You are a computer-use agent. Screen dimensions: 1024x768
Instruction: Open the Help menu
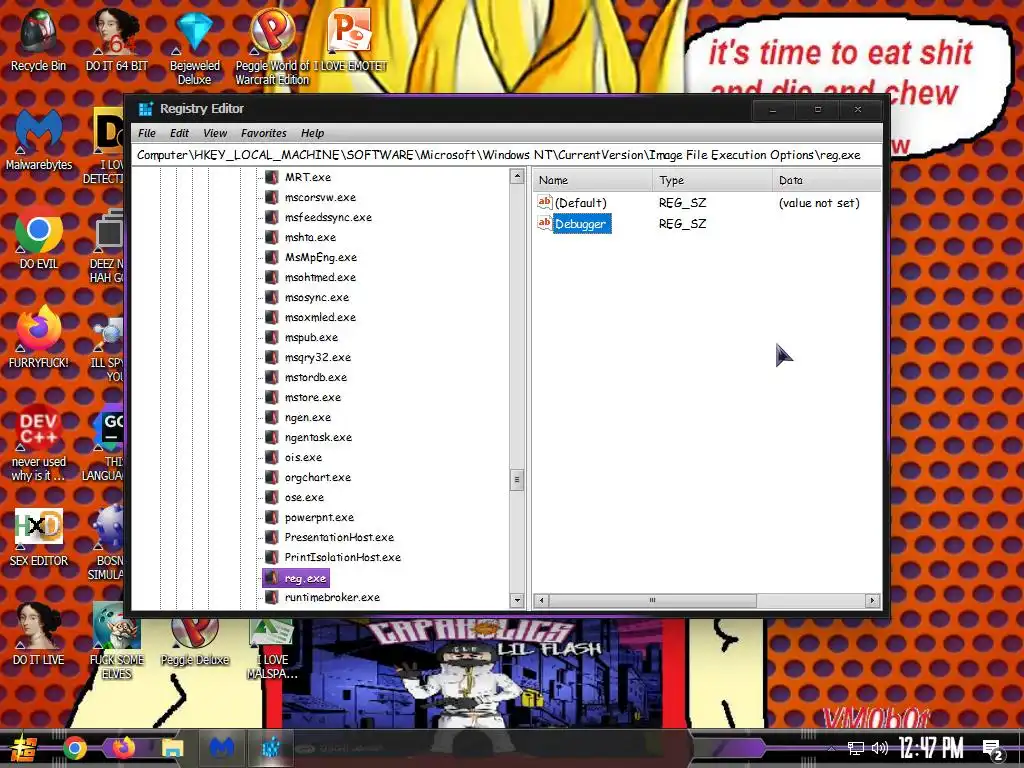point(312,133)
